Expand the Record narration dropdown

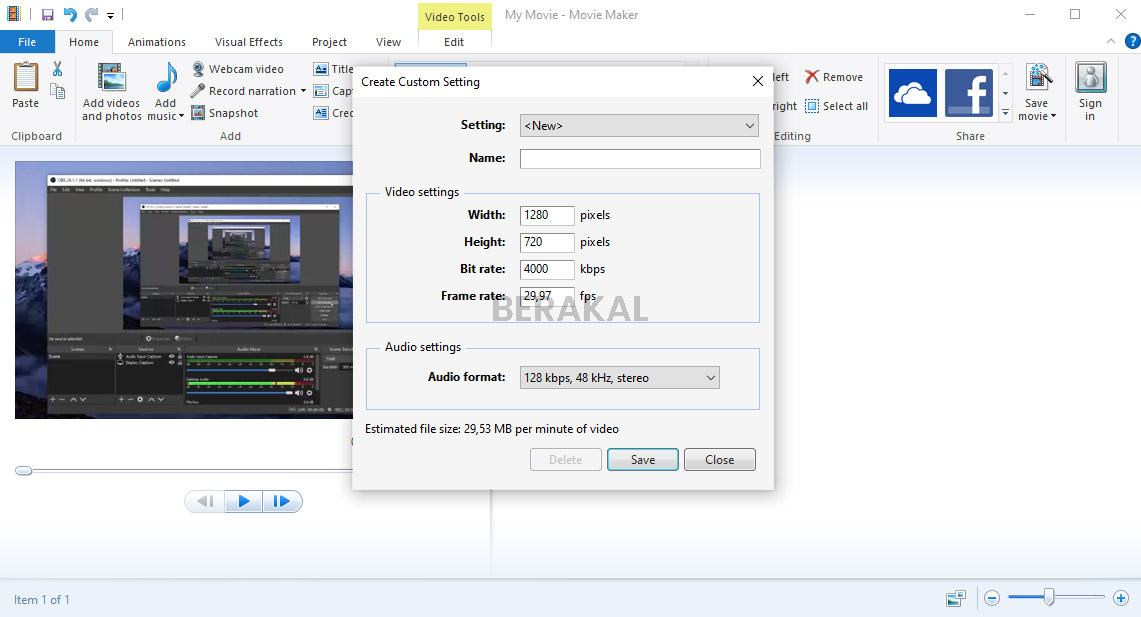point(301,90)
